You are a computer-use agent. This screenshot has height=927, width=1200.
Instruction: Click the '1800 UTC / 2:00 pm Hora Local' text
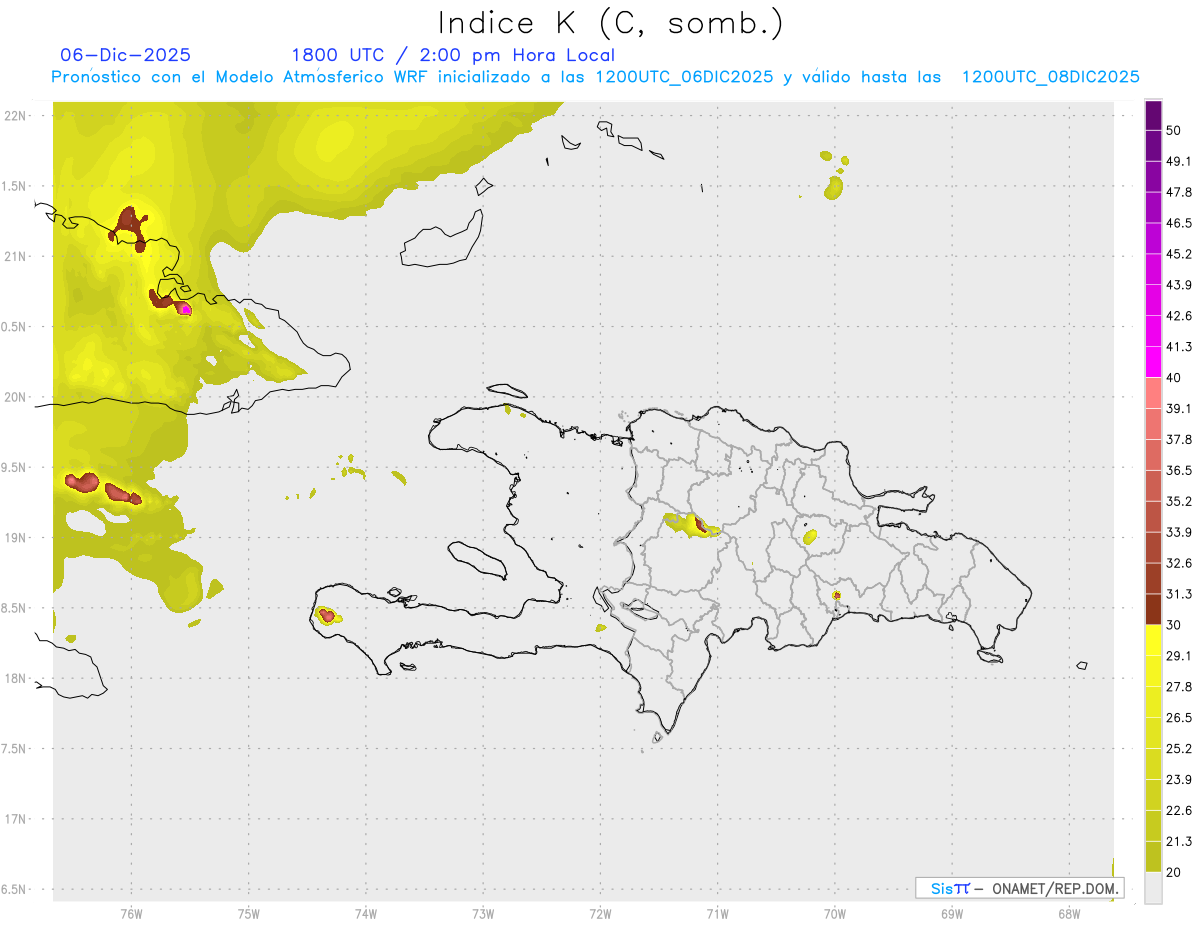coord(453,55)
